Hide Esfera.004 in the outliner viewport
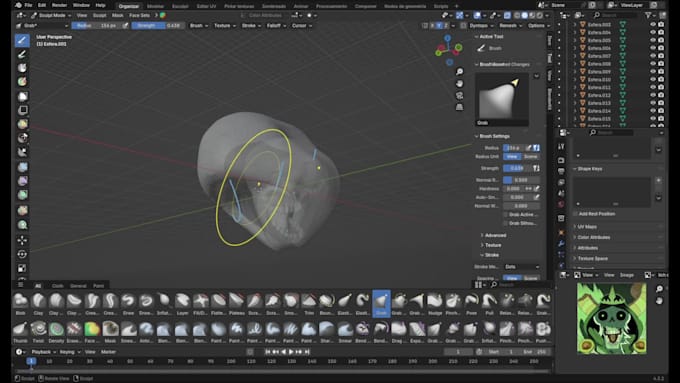Screen dimensions: 680x383 tap(653, 33)
